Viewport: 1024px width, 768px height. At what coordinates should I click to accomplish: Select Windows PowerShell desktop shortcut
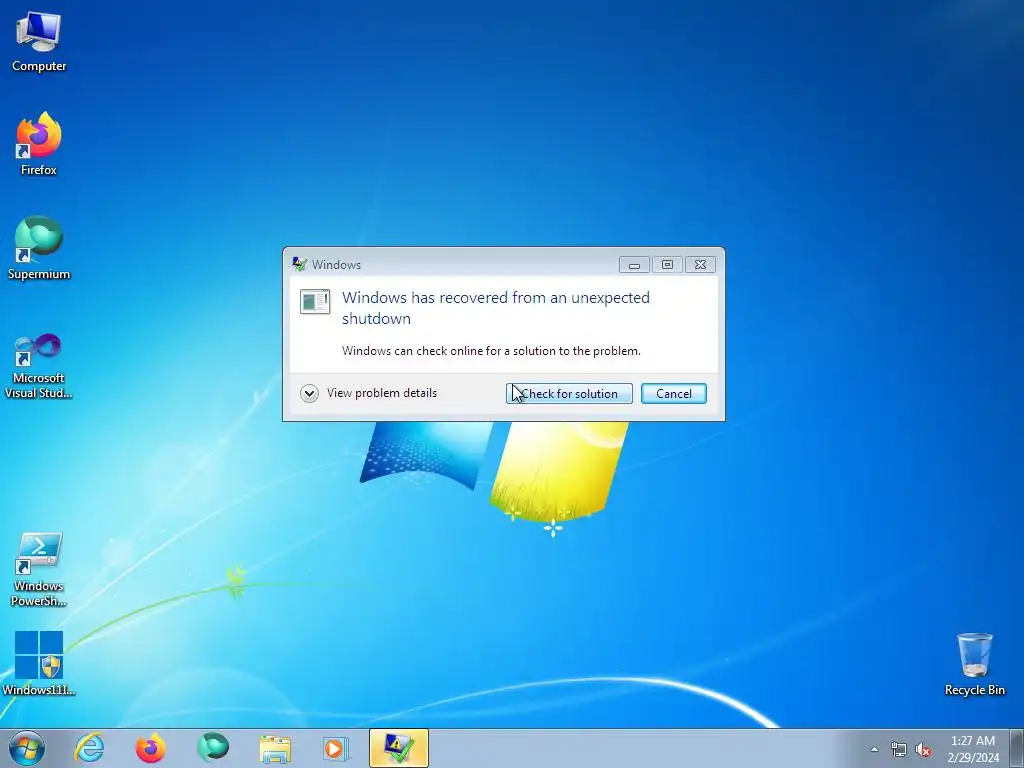click(39, 570)
